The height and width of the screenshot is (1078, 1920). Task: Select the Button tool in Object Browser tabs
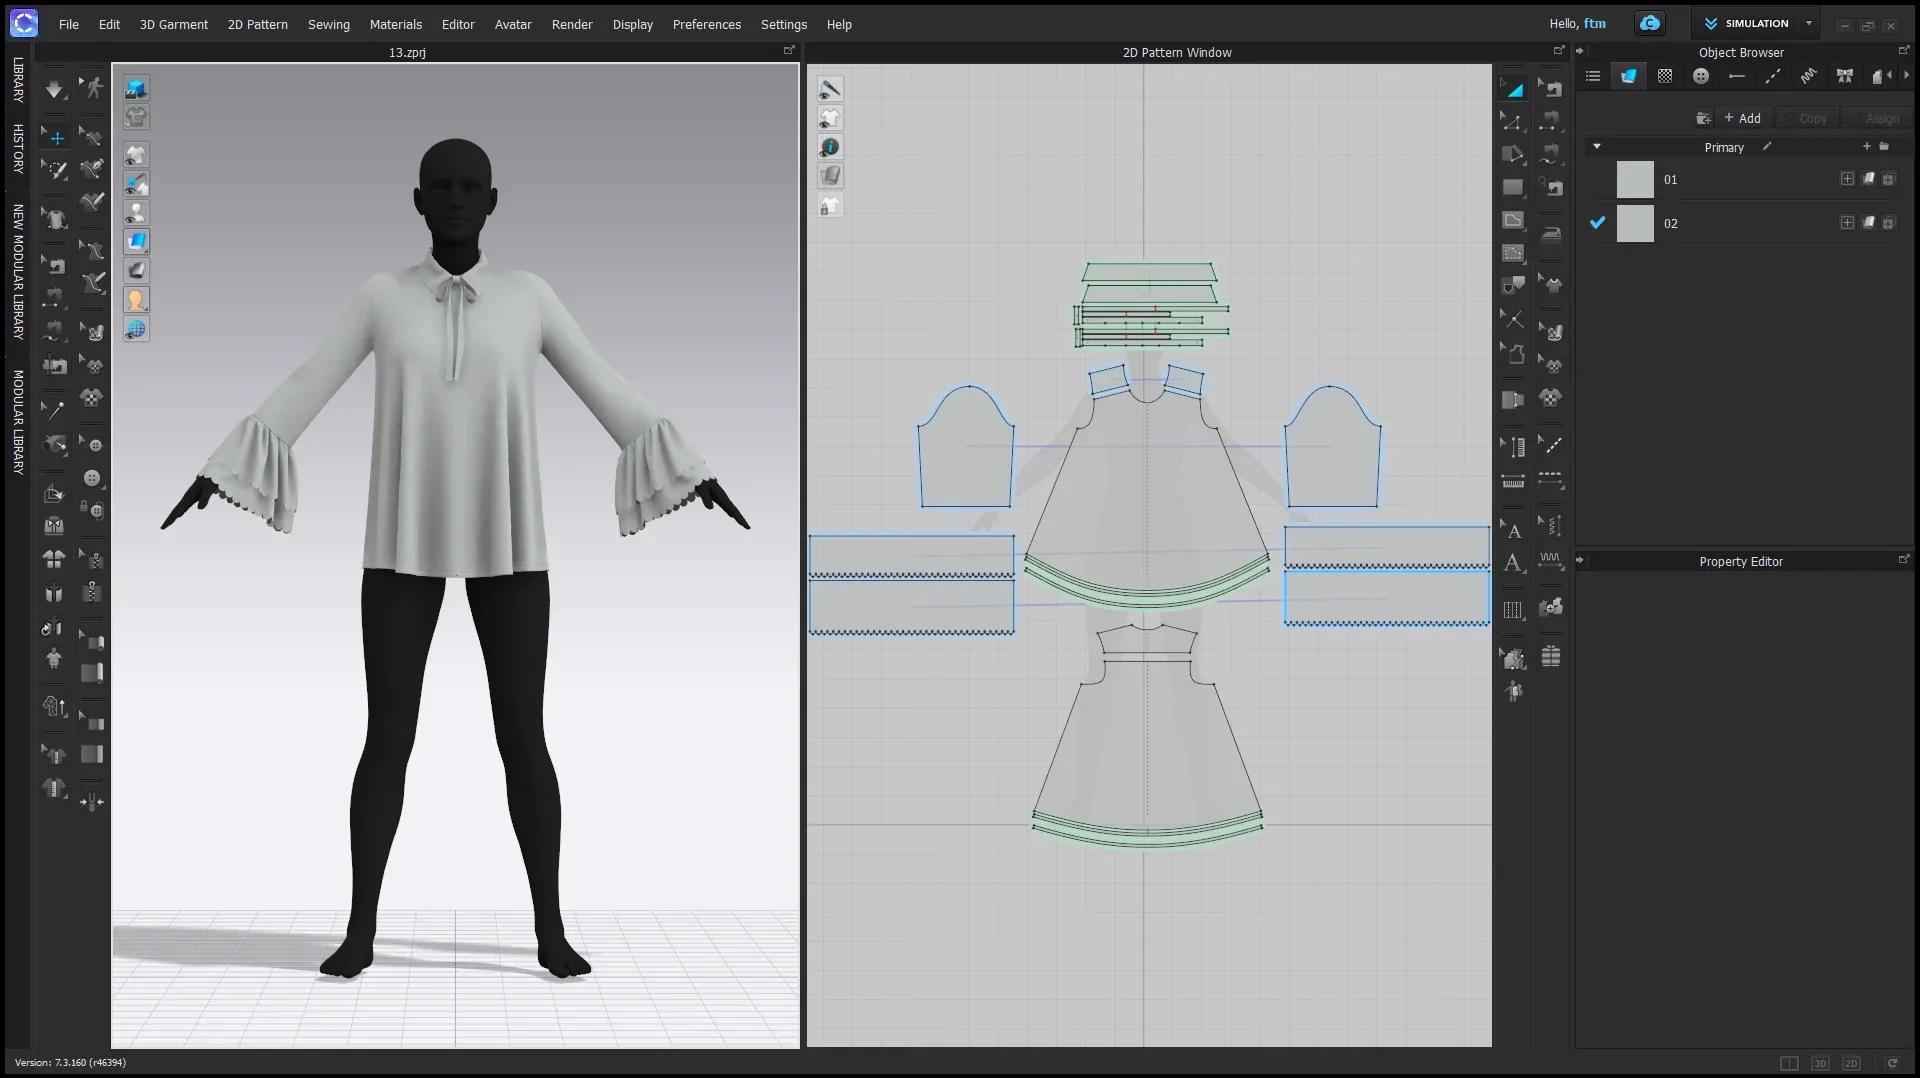click(1700, 76)
